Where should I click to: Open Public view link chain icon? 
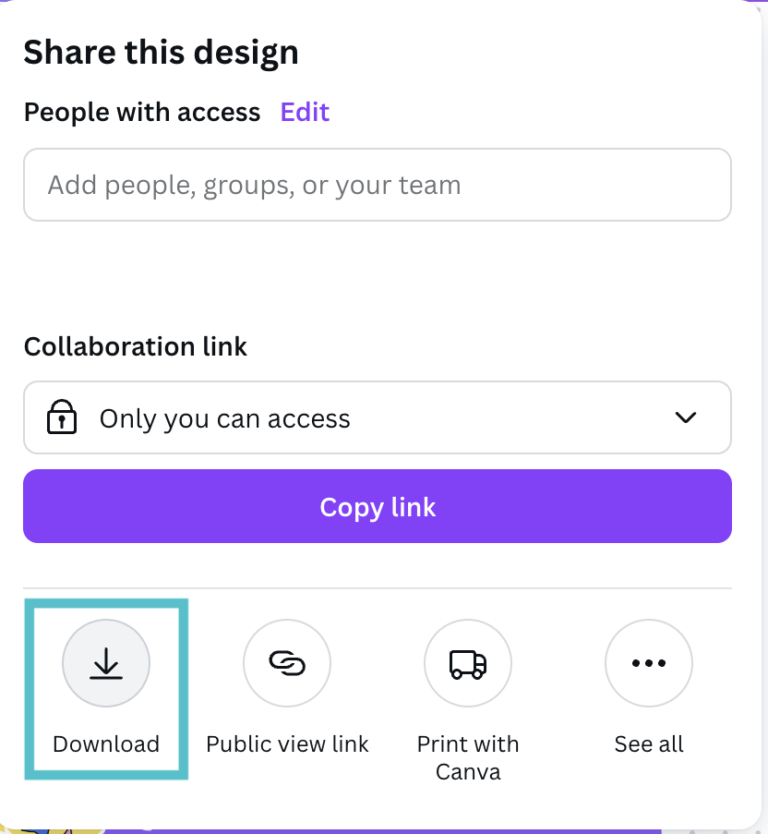(x=287, y=663)
